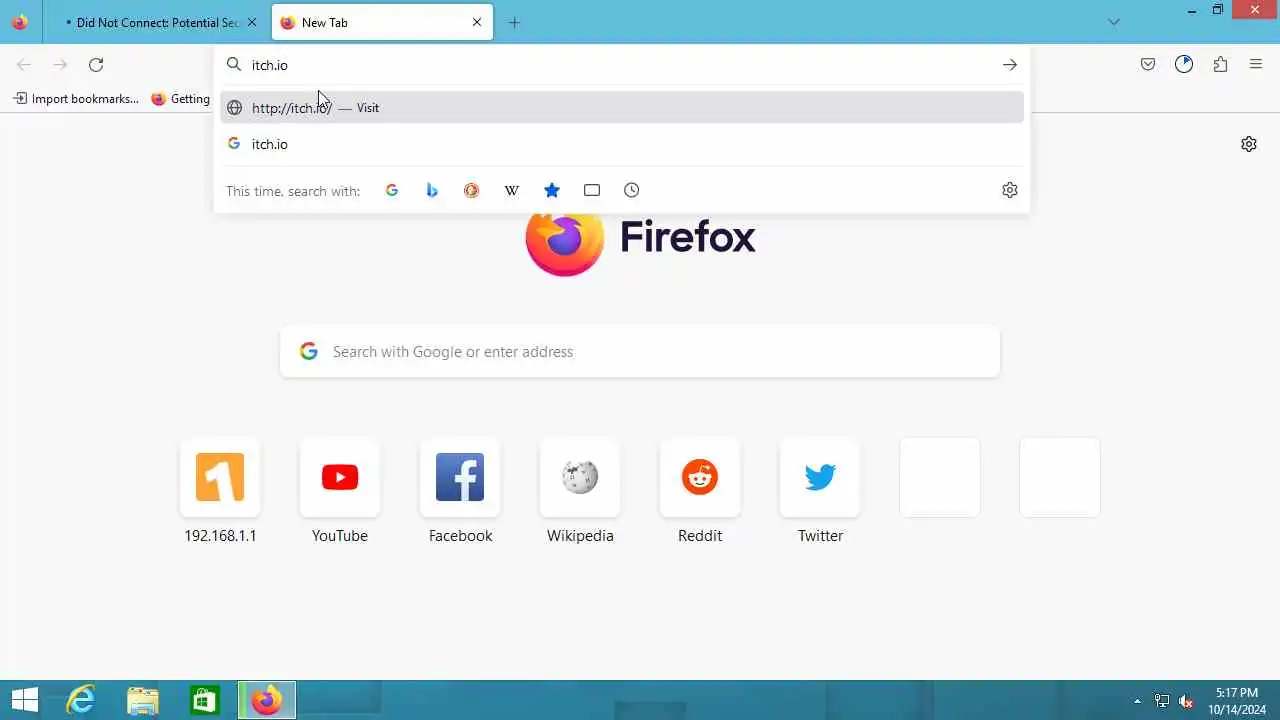Open the Firefox View pinned icon
The width and height of the screenshot is (1280, 720).
pos(20,22)
